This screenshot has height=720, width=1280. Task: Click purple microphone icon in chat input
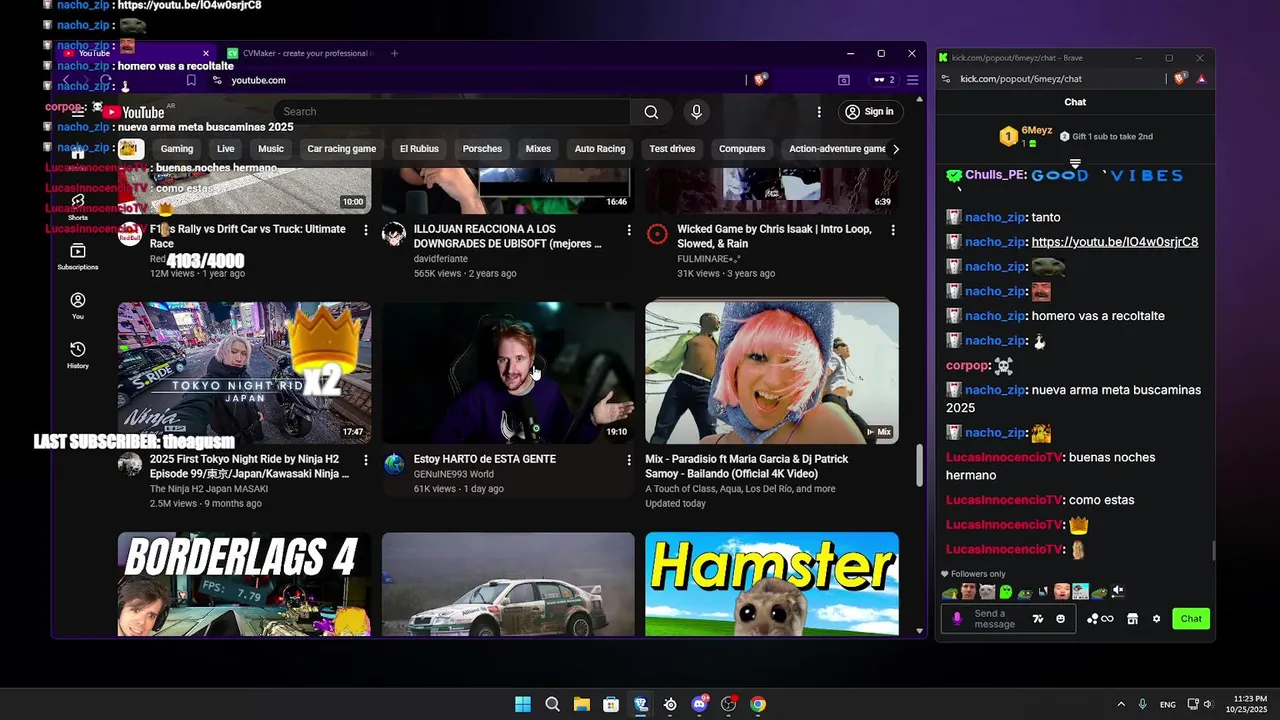[957, 619]
